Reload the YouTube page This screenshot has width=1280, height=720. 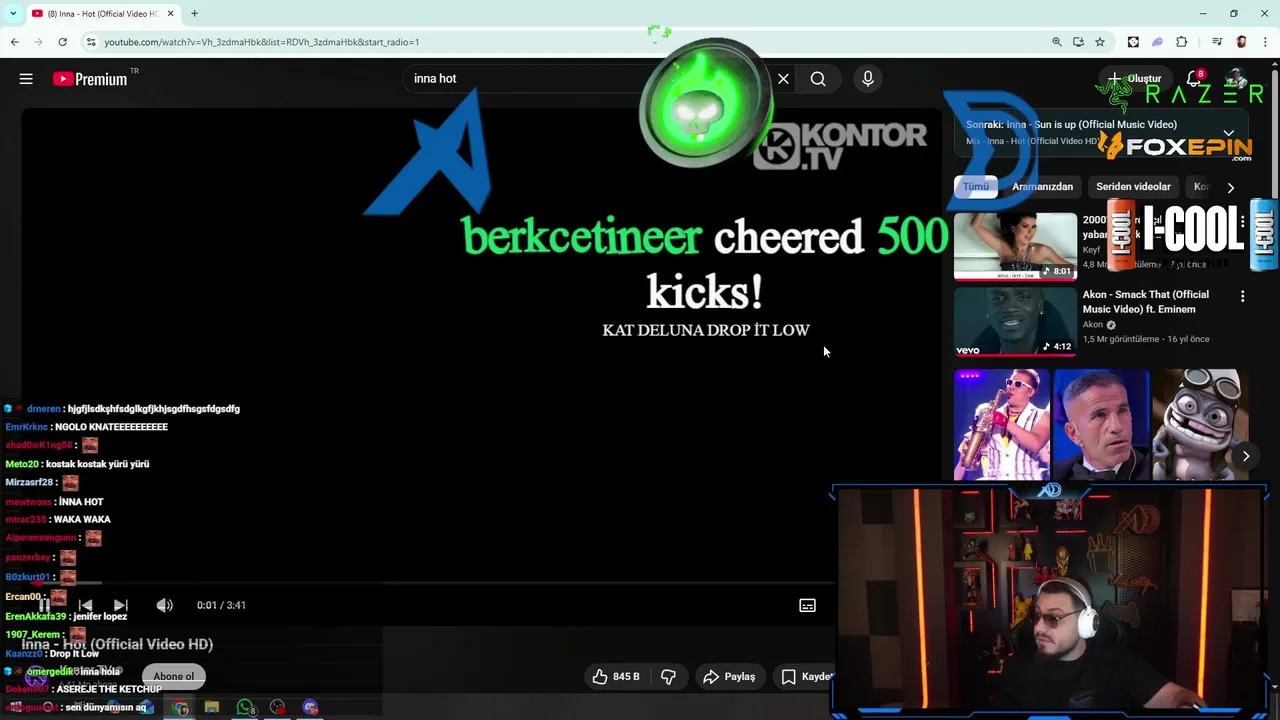coord(62,42)
